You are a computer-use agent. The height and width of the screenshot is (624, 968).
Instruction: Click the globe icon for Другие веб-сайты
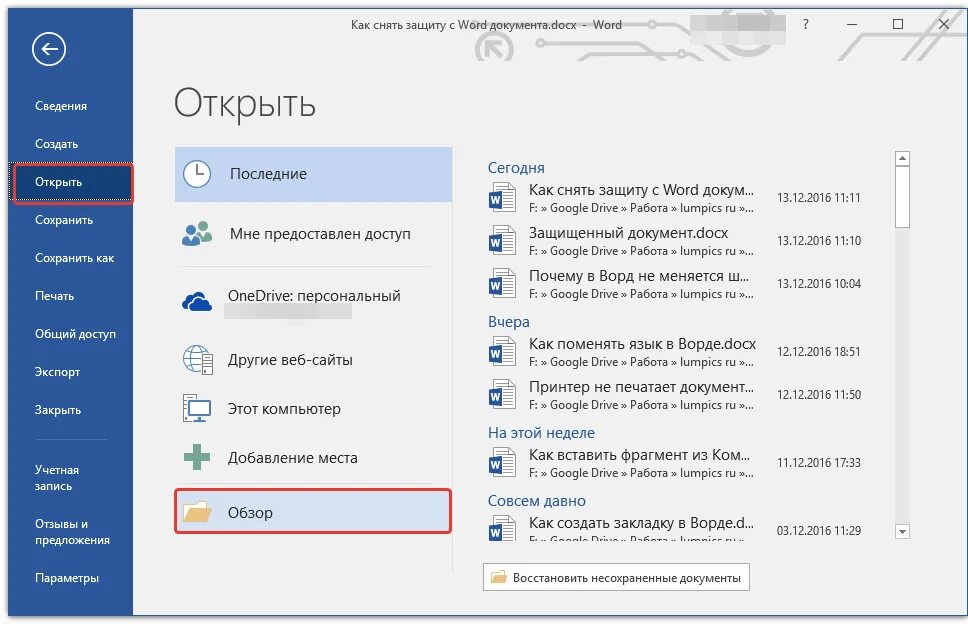198,359
